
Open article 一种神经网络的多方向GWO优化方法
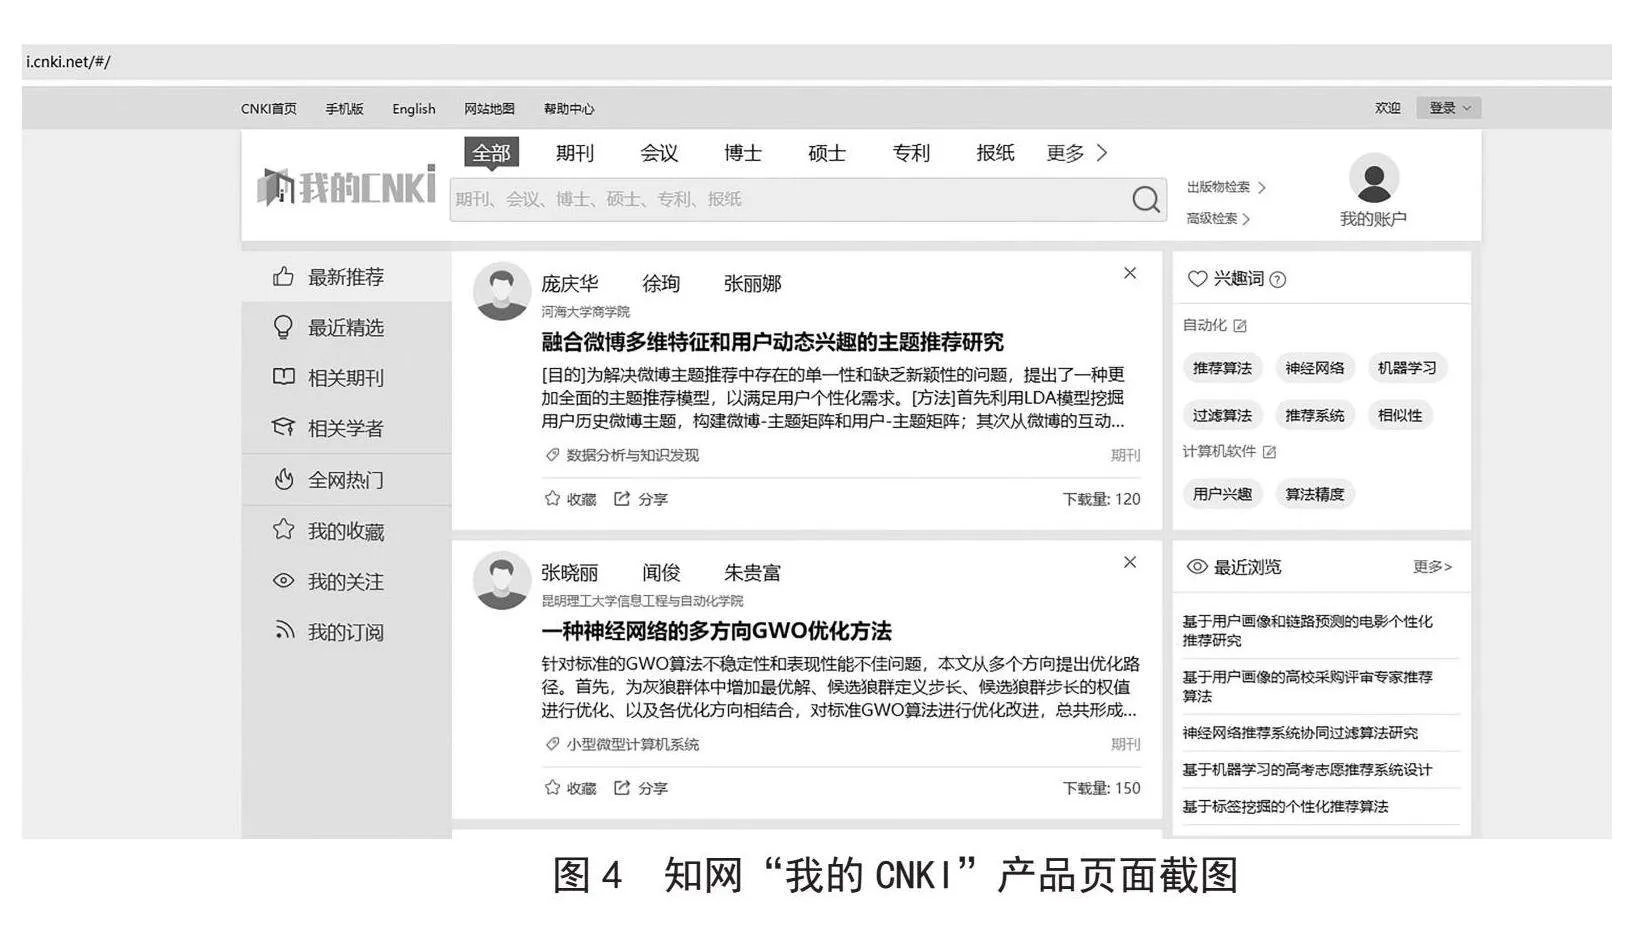[x=716, y=631]
